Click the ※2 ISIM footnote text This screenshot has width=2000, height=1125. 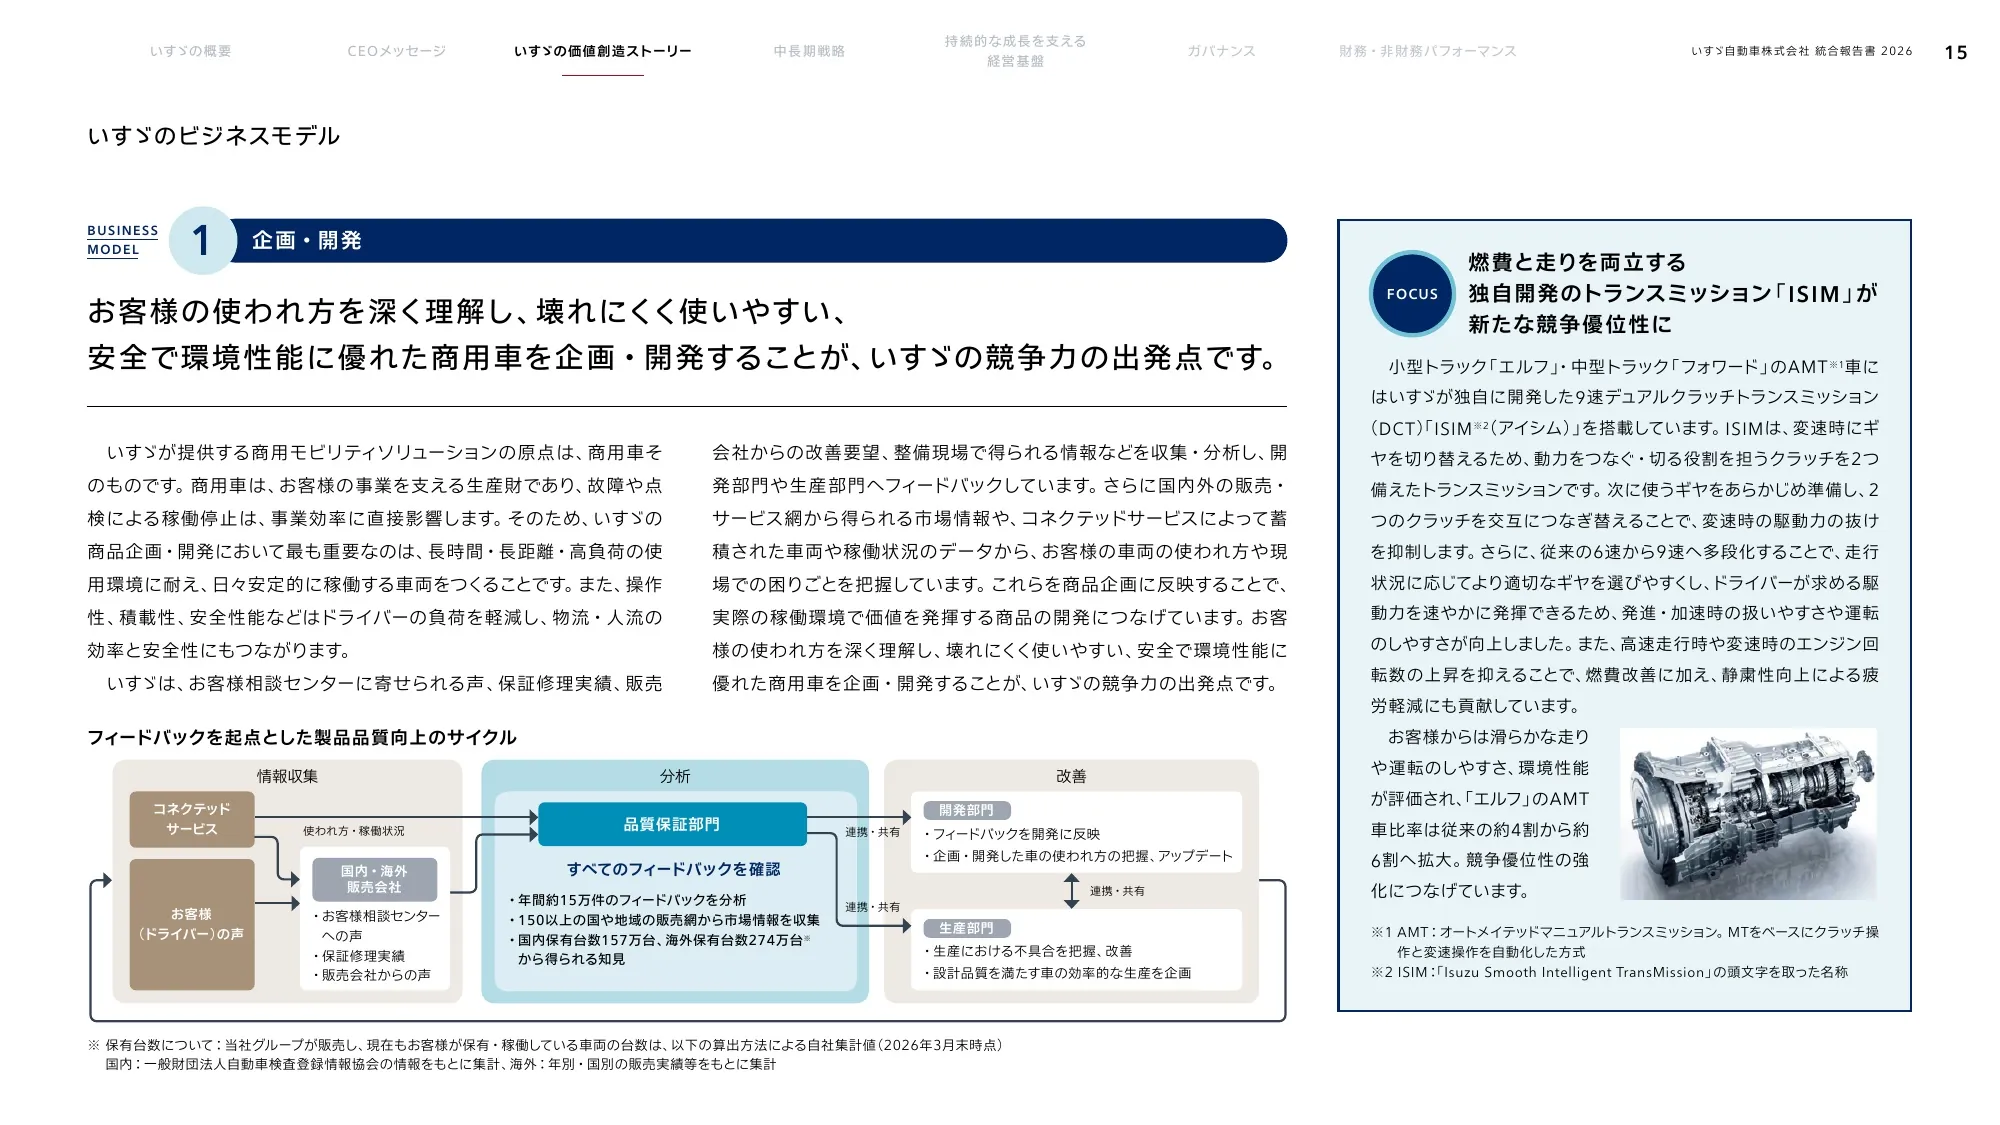(1609, 972)
